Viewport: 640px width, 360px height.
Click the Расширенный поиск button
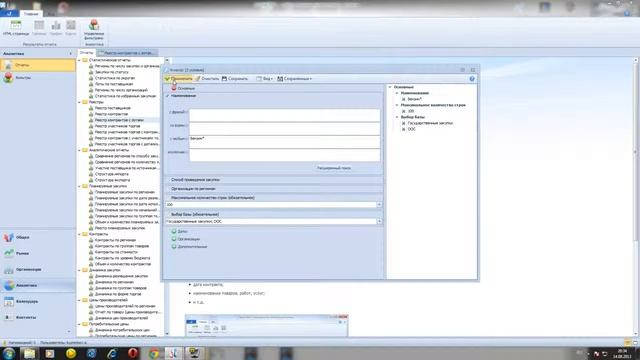coord(334,168)
